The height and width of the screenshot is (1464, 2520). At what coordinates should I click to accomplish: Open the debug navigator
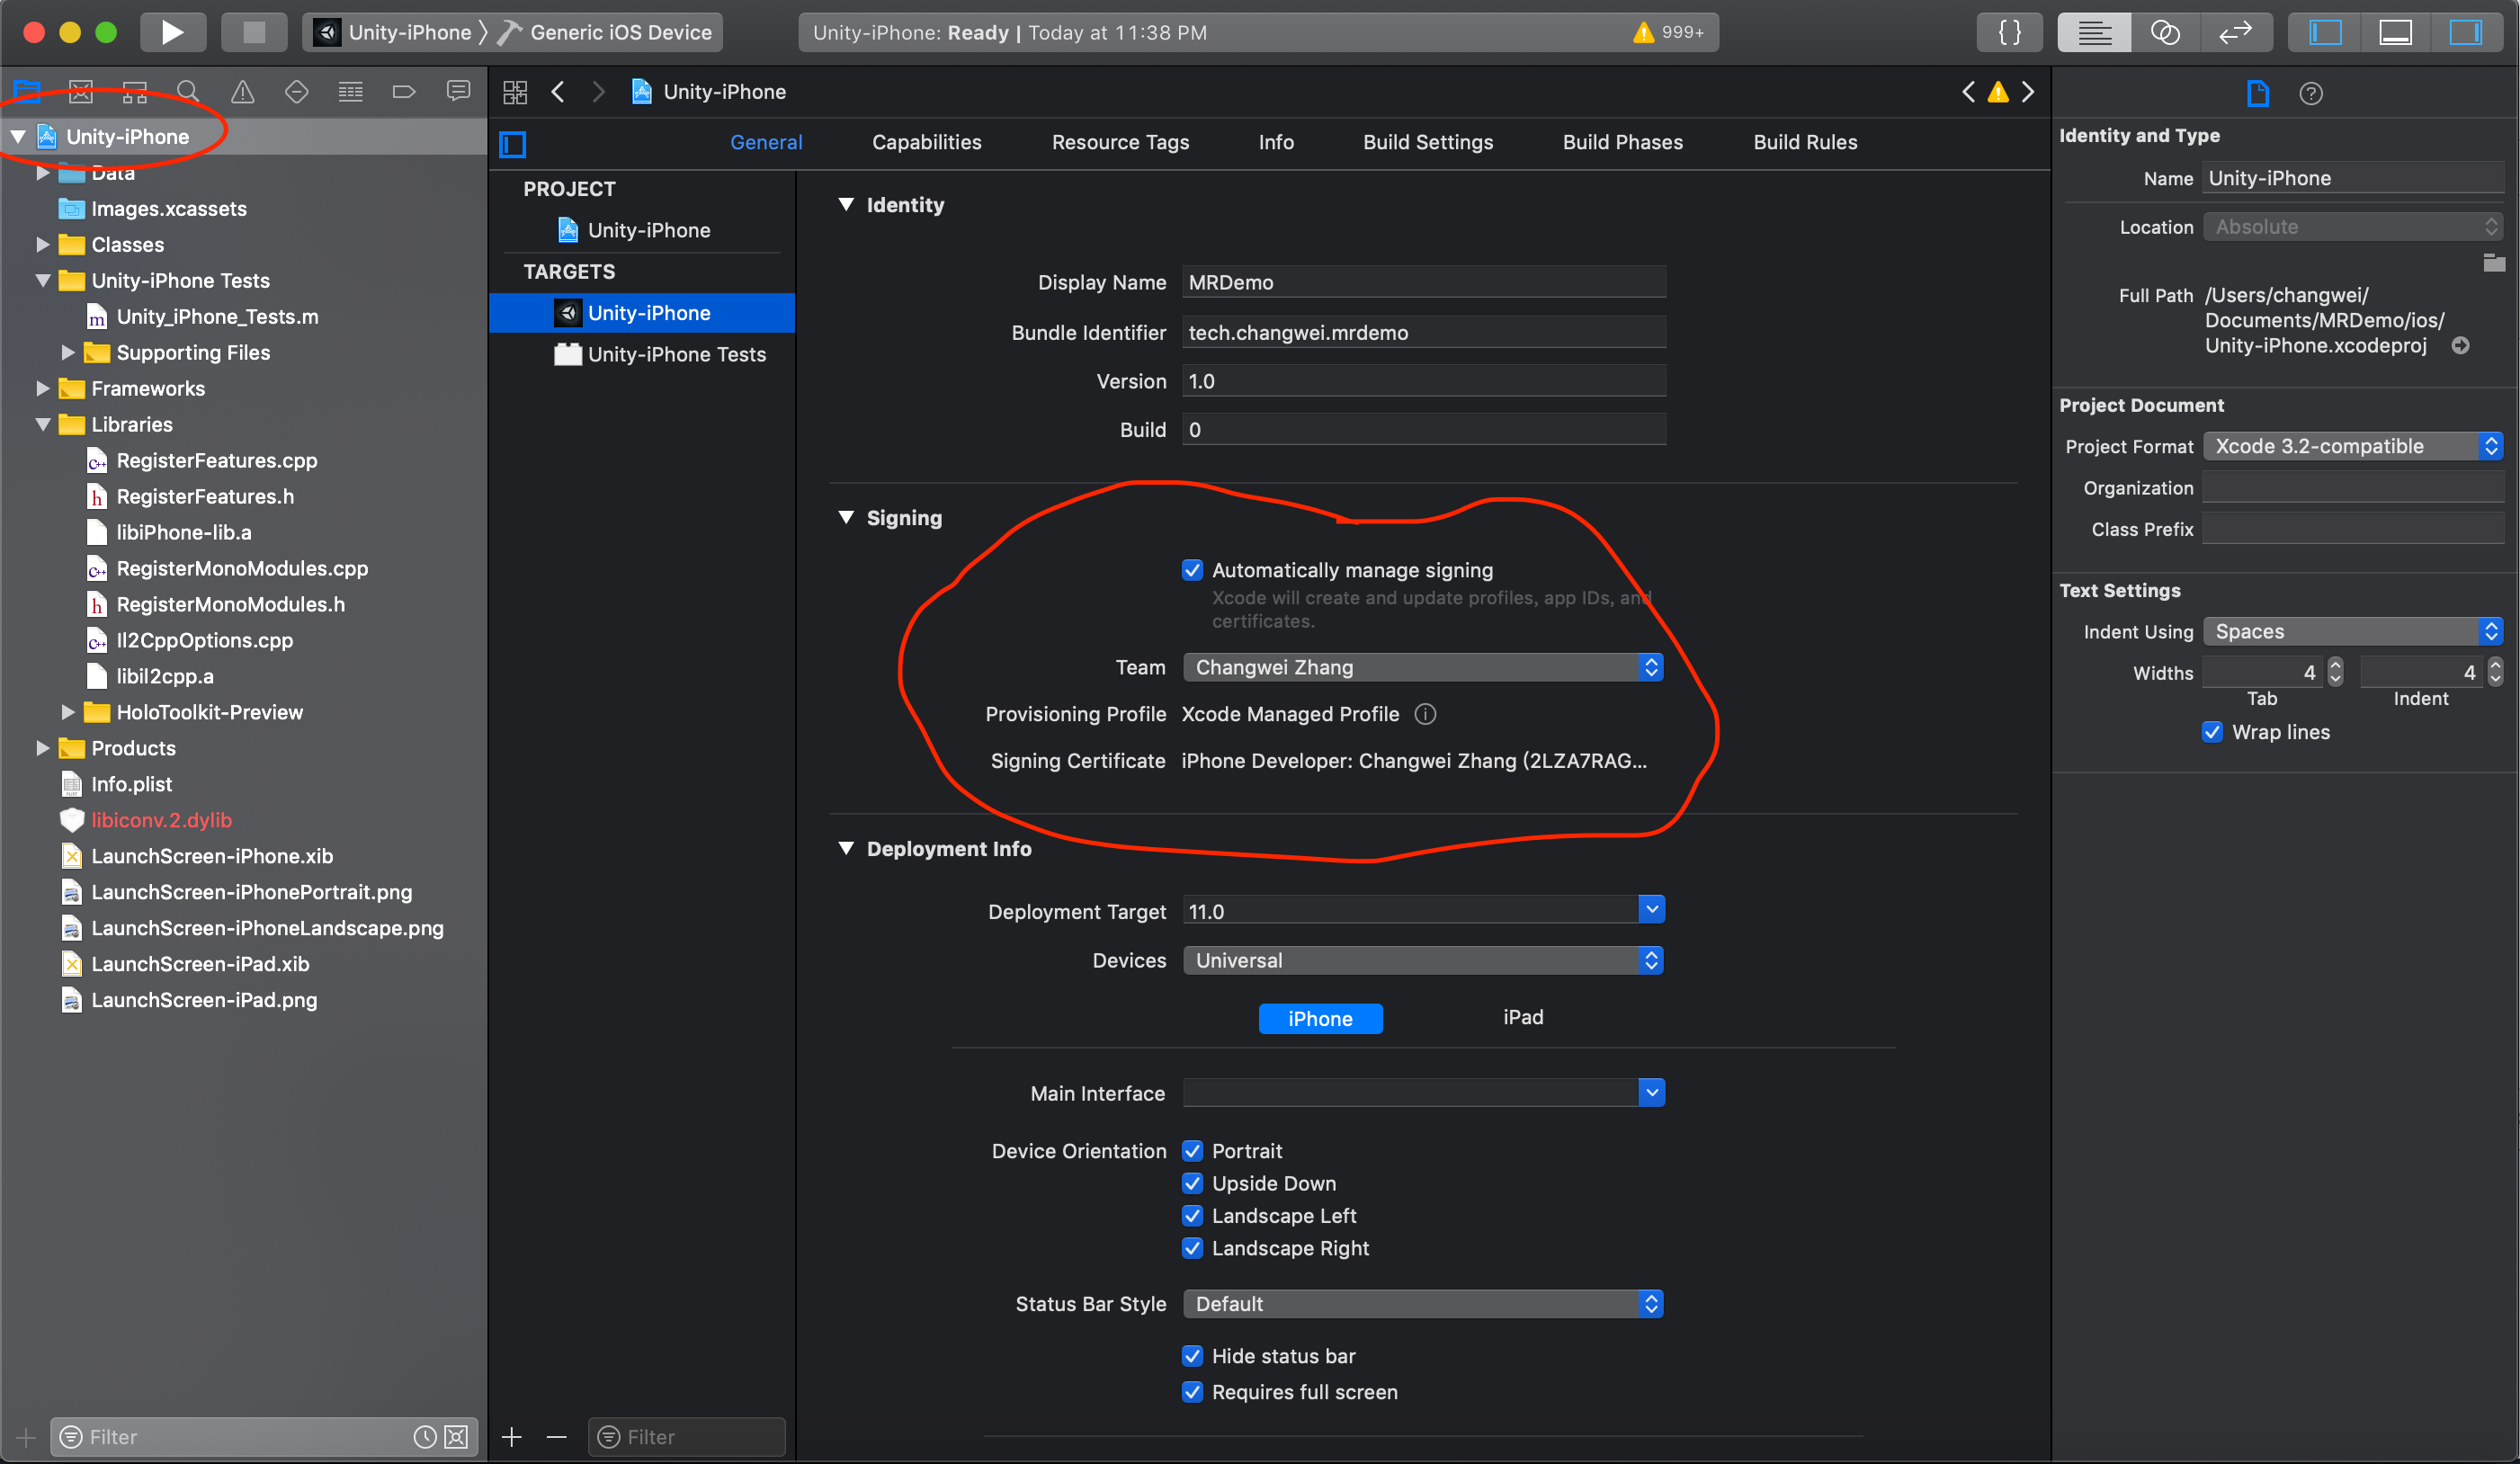click(351, 92)
